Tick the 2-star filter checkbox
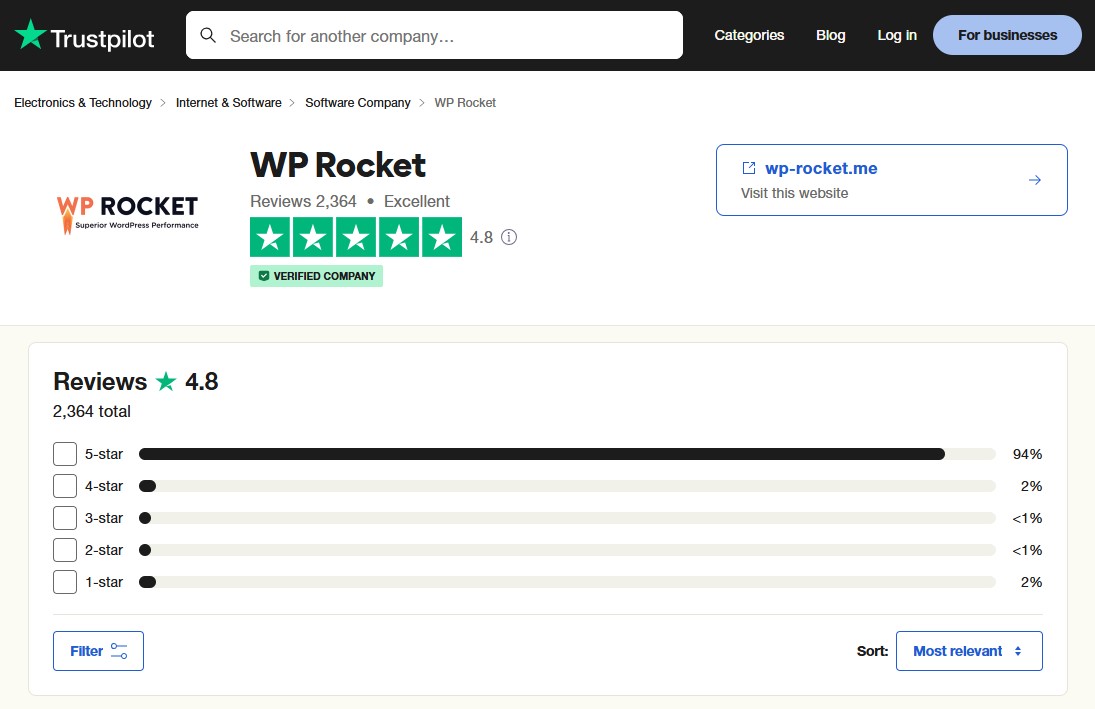The width and height of the screenshot is (1095, 709). click(x=65, y=550)
